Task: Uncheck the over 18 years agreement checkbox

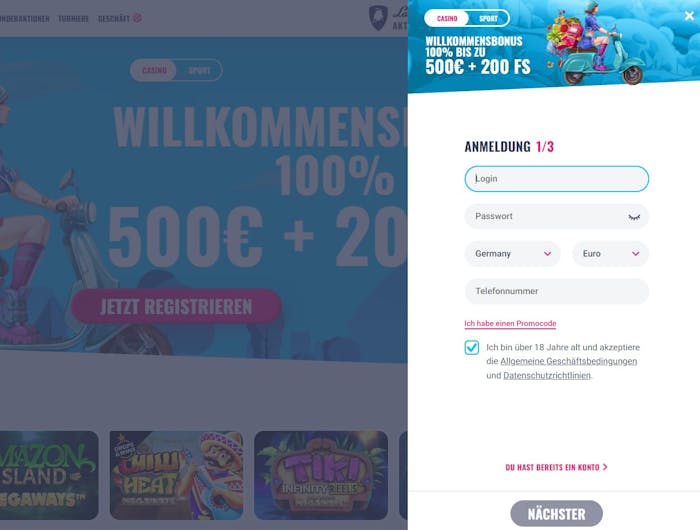Action: pyautogui.click(x=471, y=347)
